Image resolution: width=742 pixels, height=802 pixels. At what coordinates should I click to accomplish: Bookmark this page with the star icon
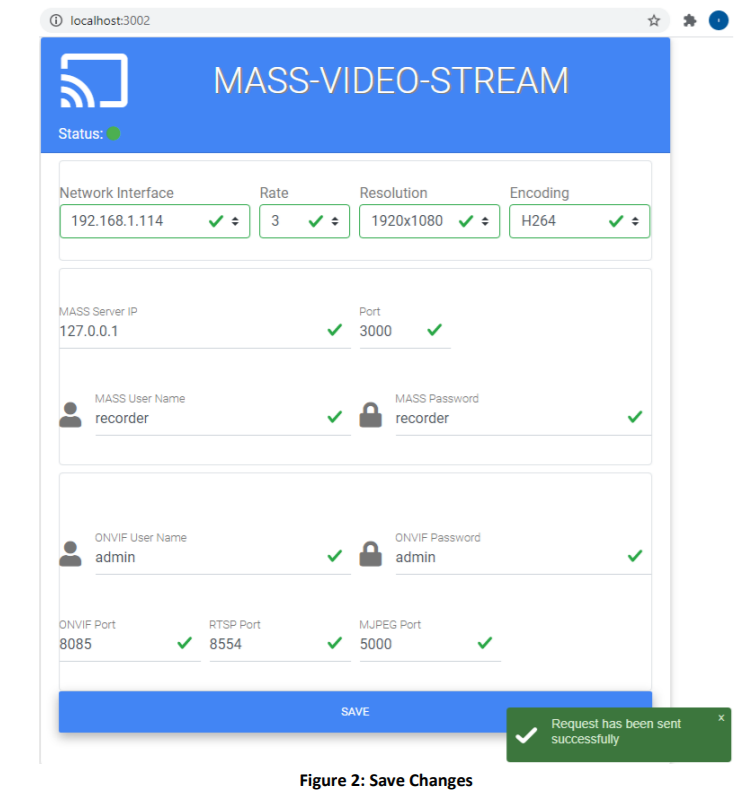pos(654,20)
